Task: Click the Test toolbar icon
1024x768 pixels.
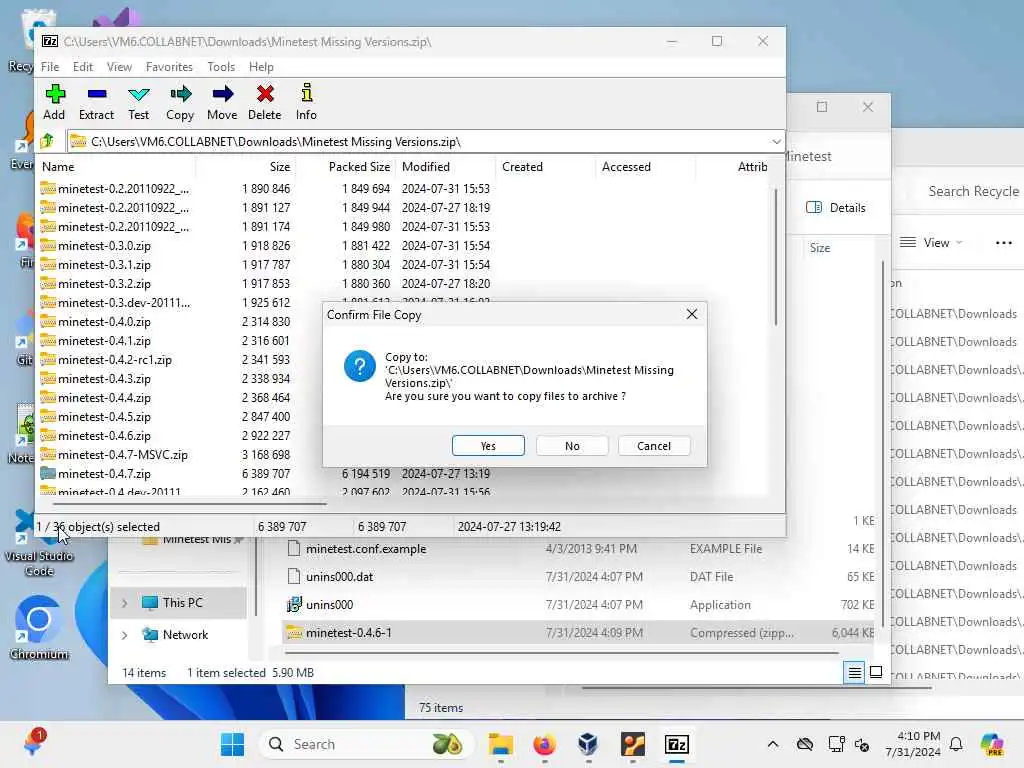Action: 138,102
